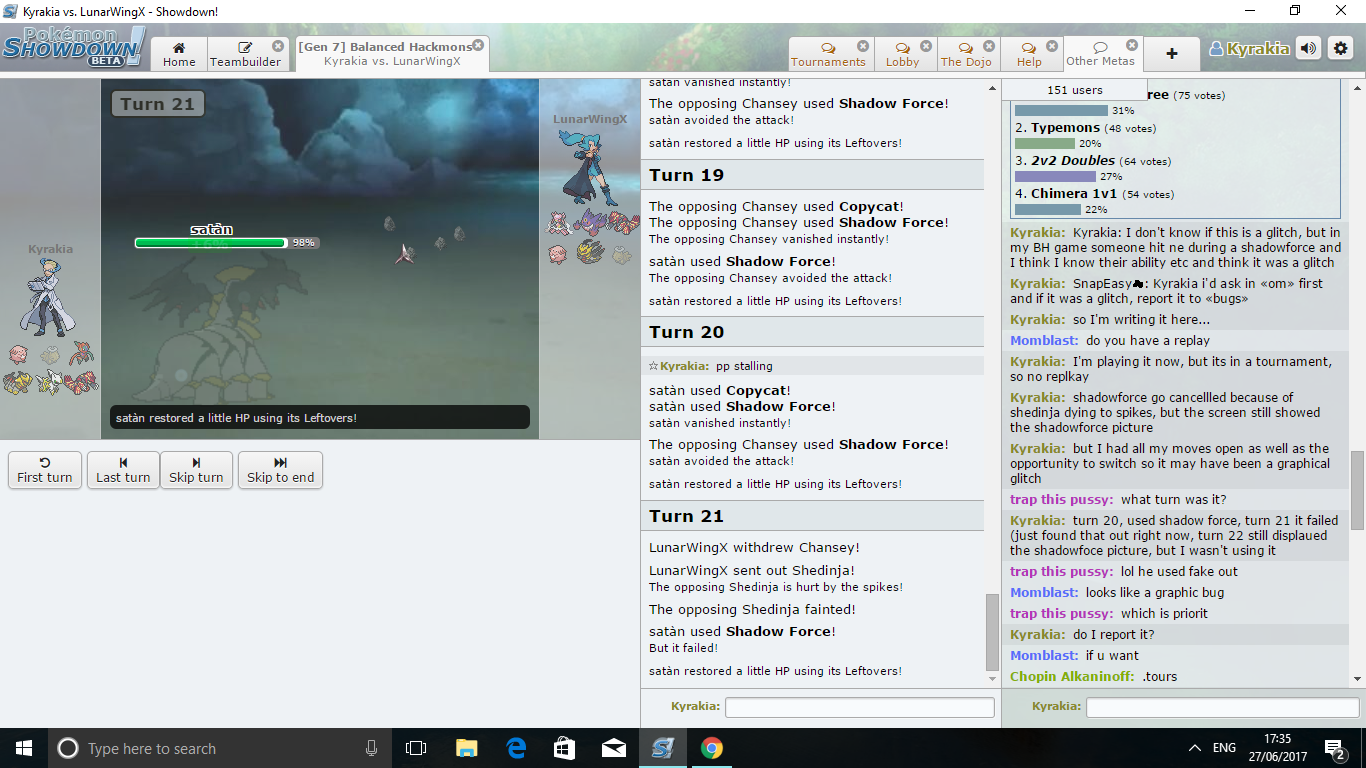1366x768 pixels.
Task: Switch to The Dojo room tab
Action: point(966,54)
